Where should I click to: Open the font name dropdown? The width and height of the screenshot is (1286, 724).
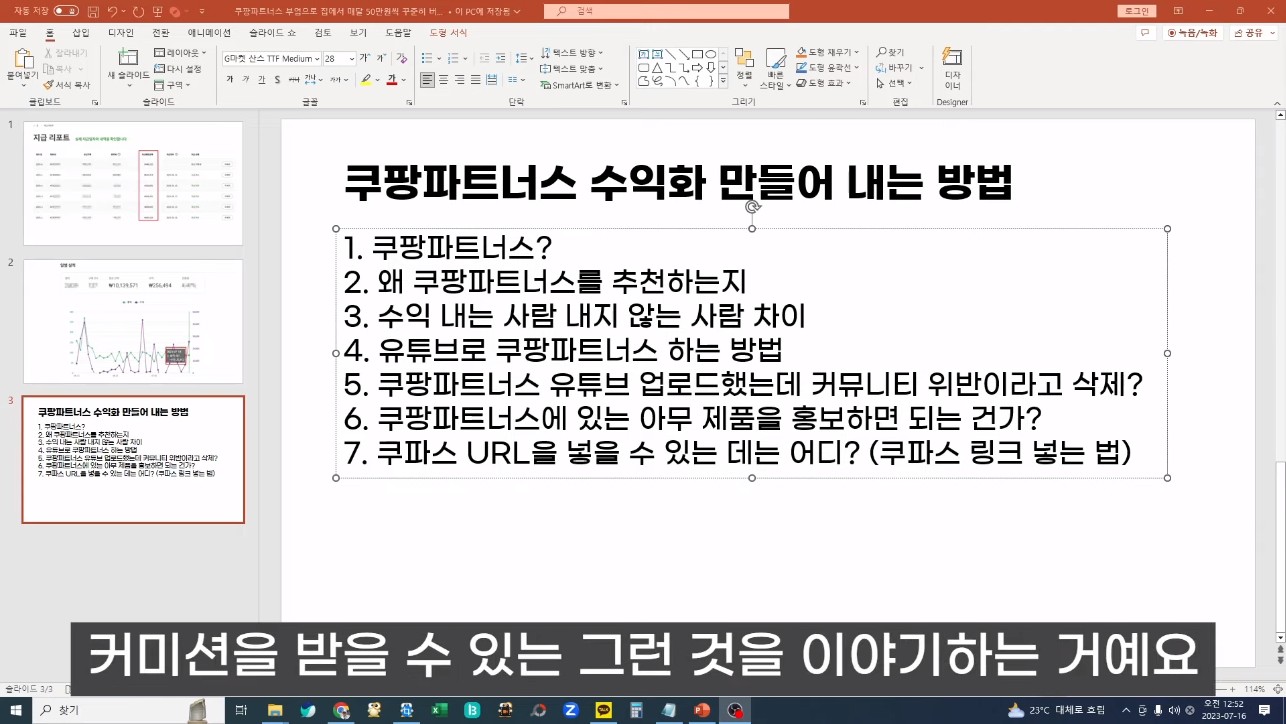tap(317, 59)
